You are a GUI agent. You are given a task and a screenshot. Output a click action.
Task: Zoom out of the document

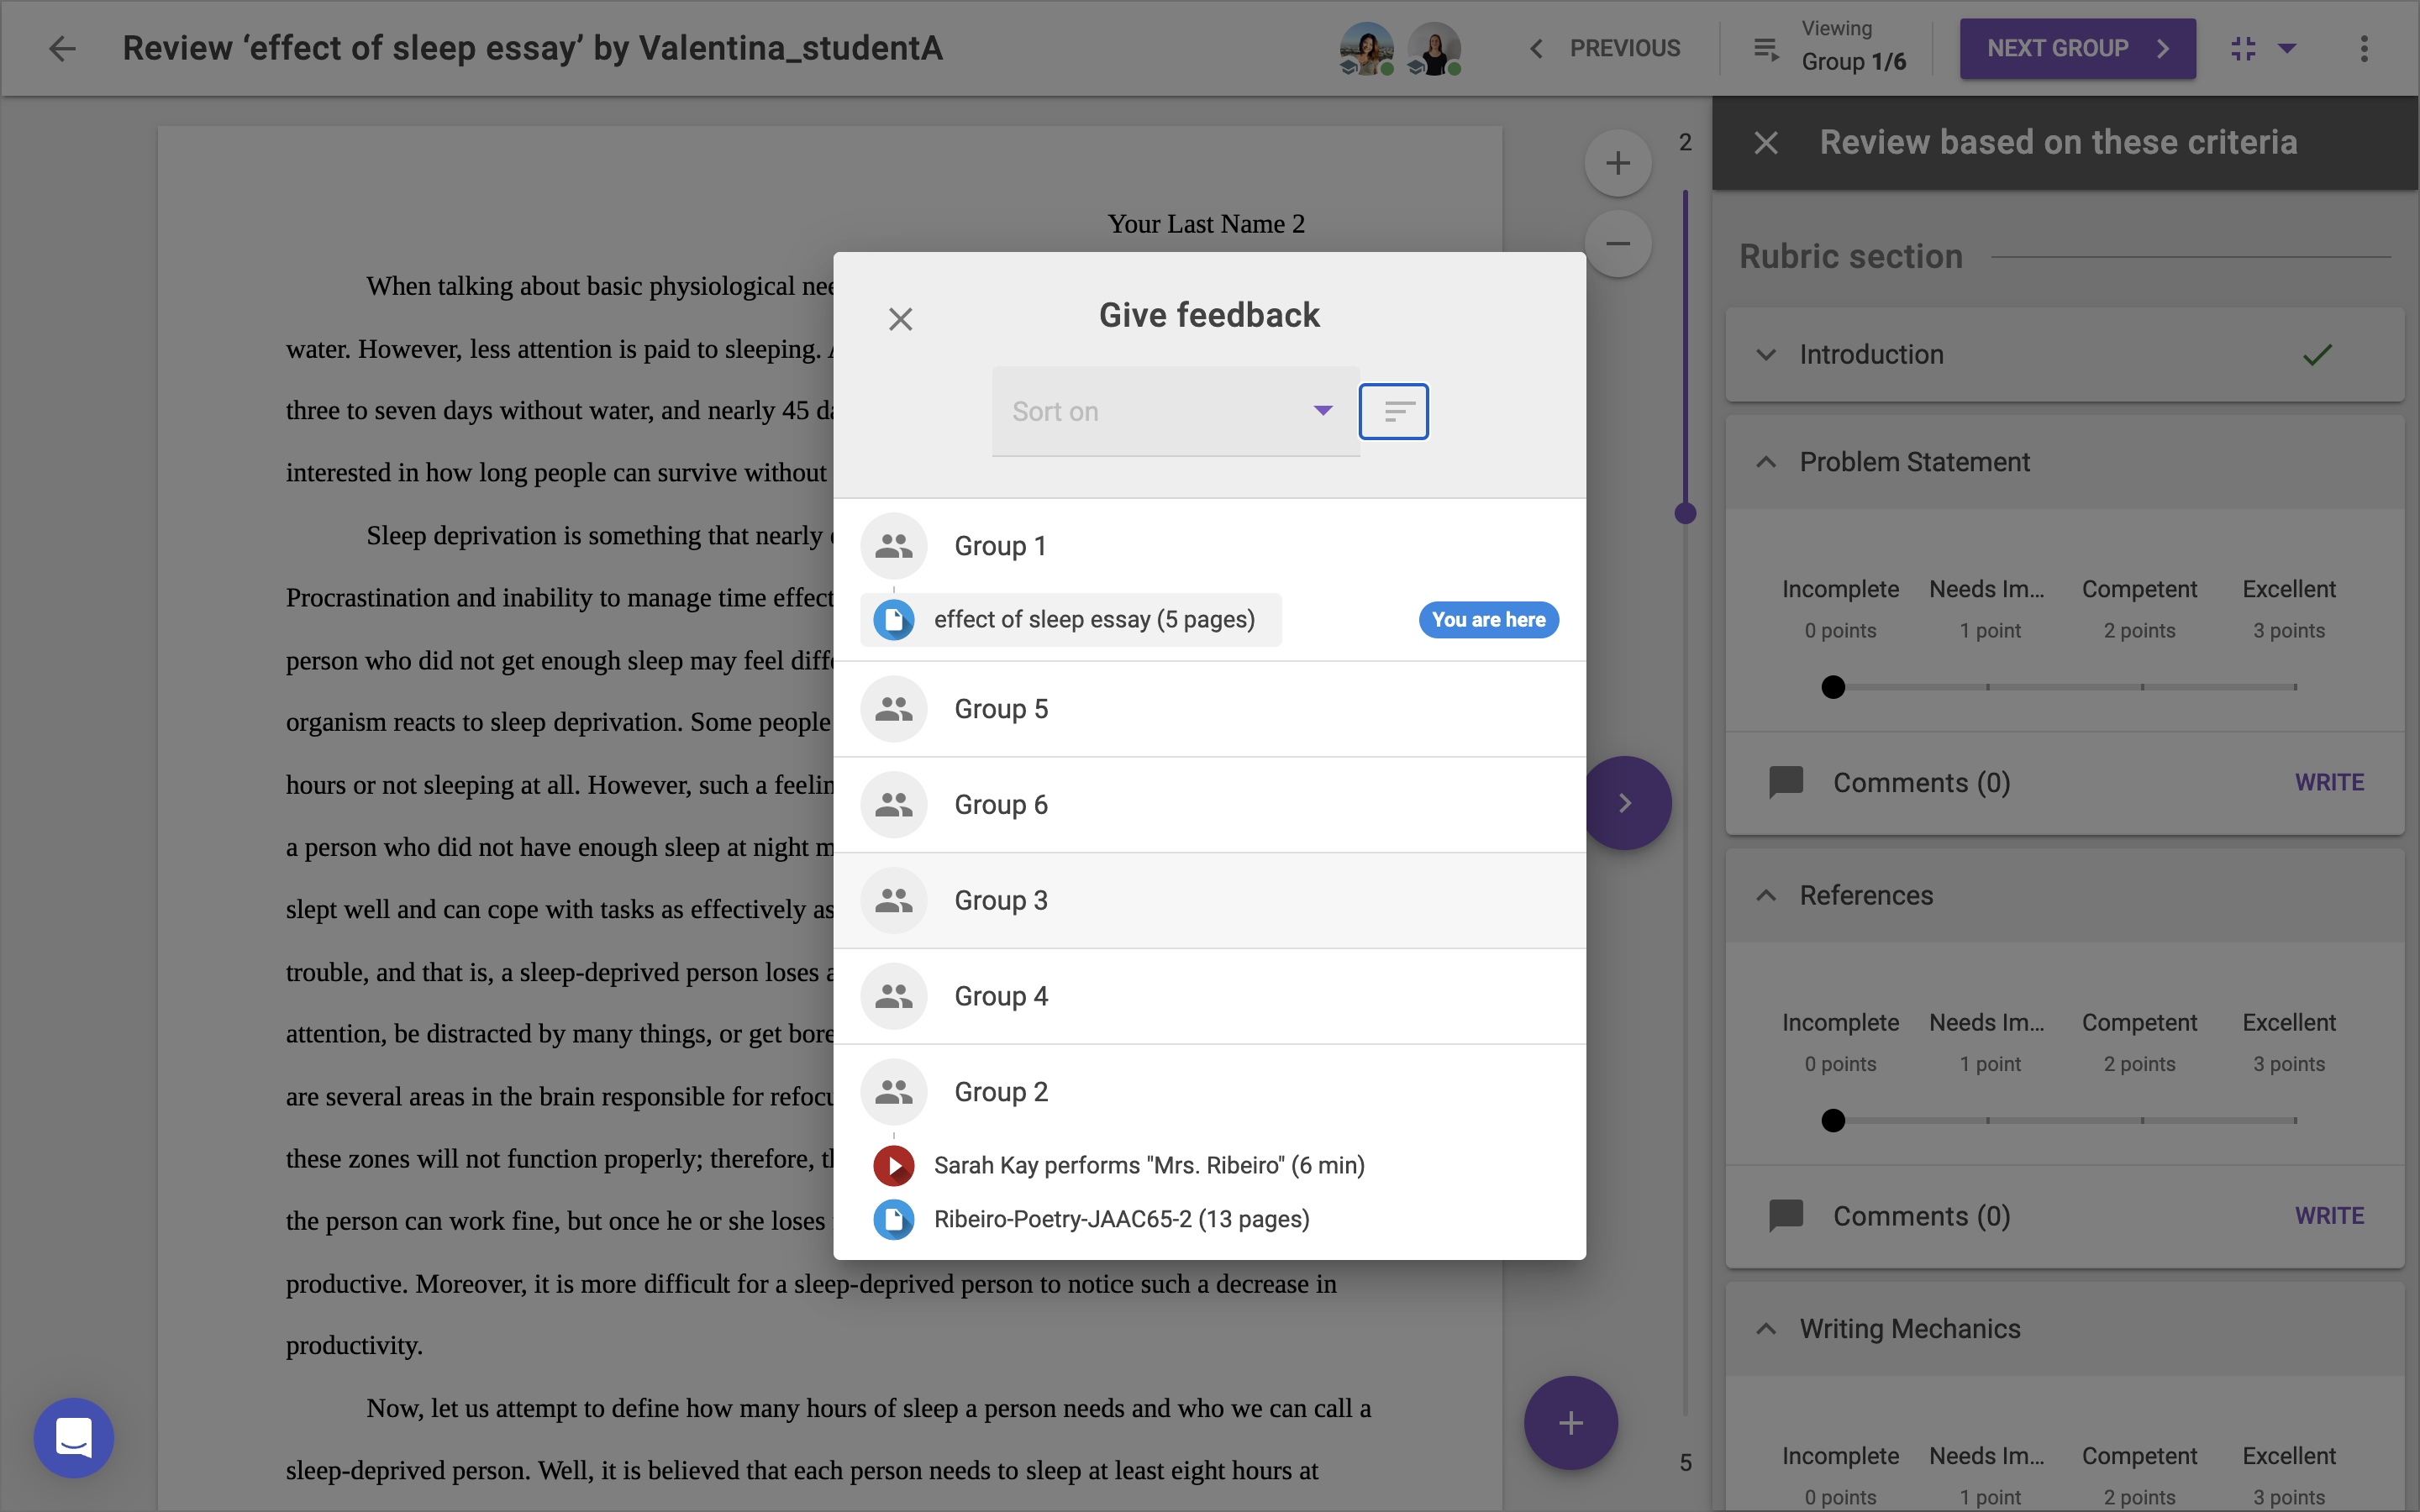click(x=1617, y=243)
